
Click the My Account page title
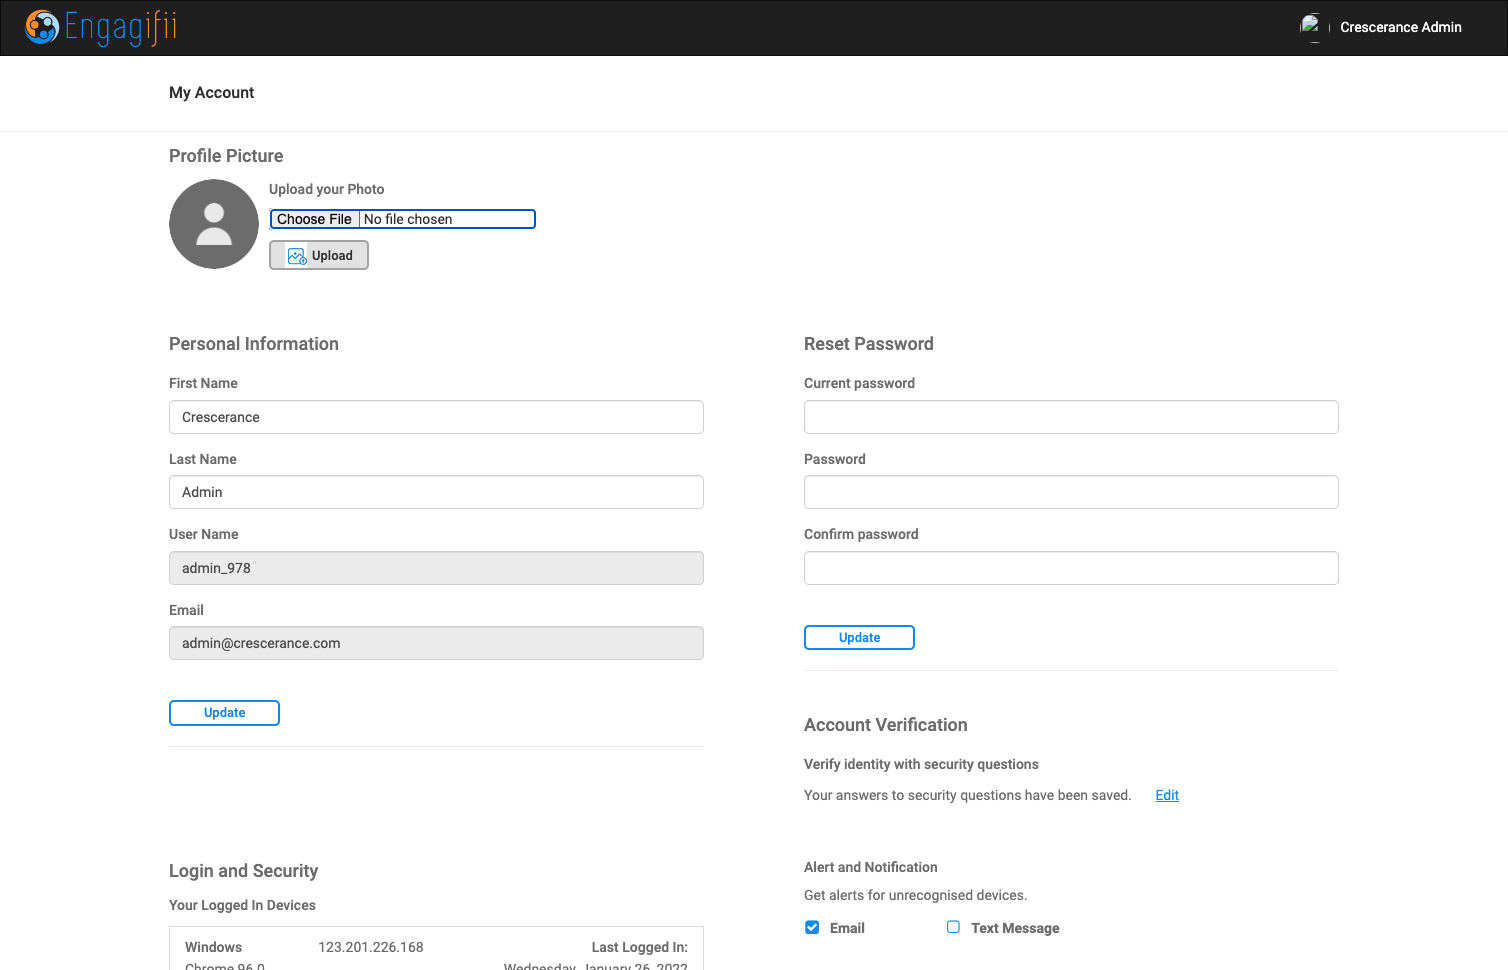(212, 93)
